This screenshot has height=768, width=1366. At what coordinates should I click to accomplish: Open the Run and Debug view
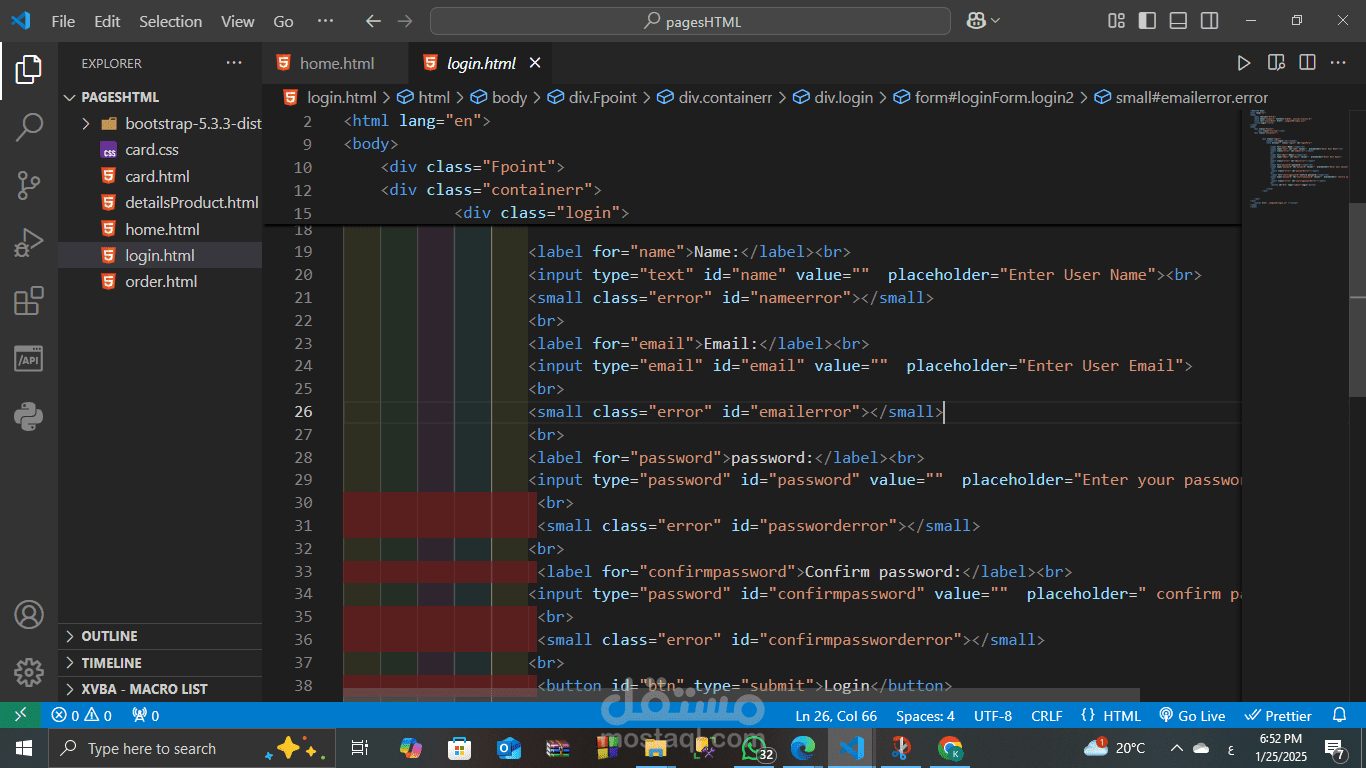click(29, 243)
